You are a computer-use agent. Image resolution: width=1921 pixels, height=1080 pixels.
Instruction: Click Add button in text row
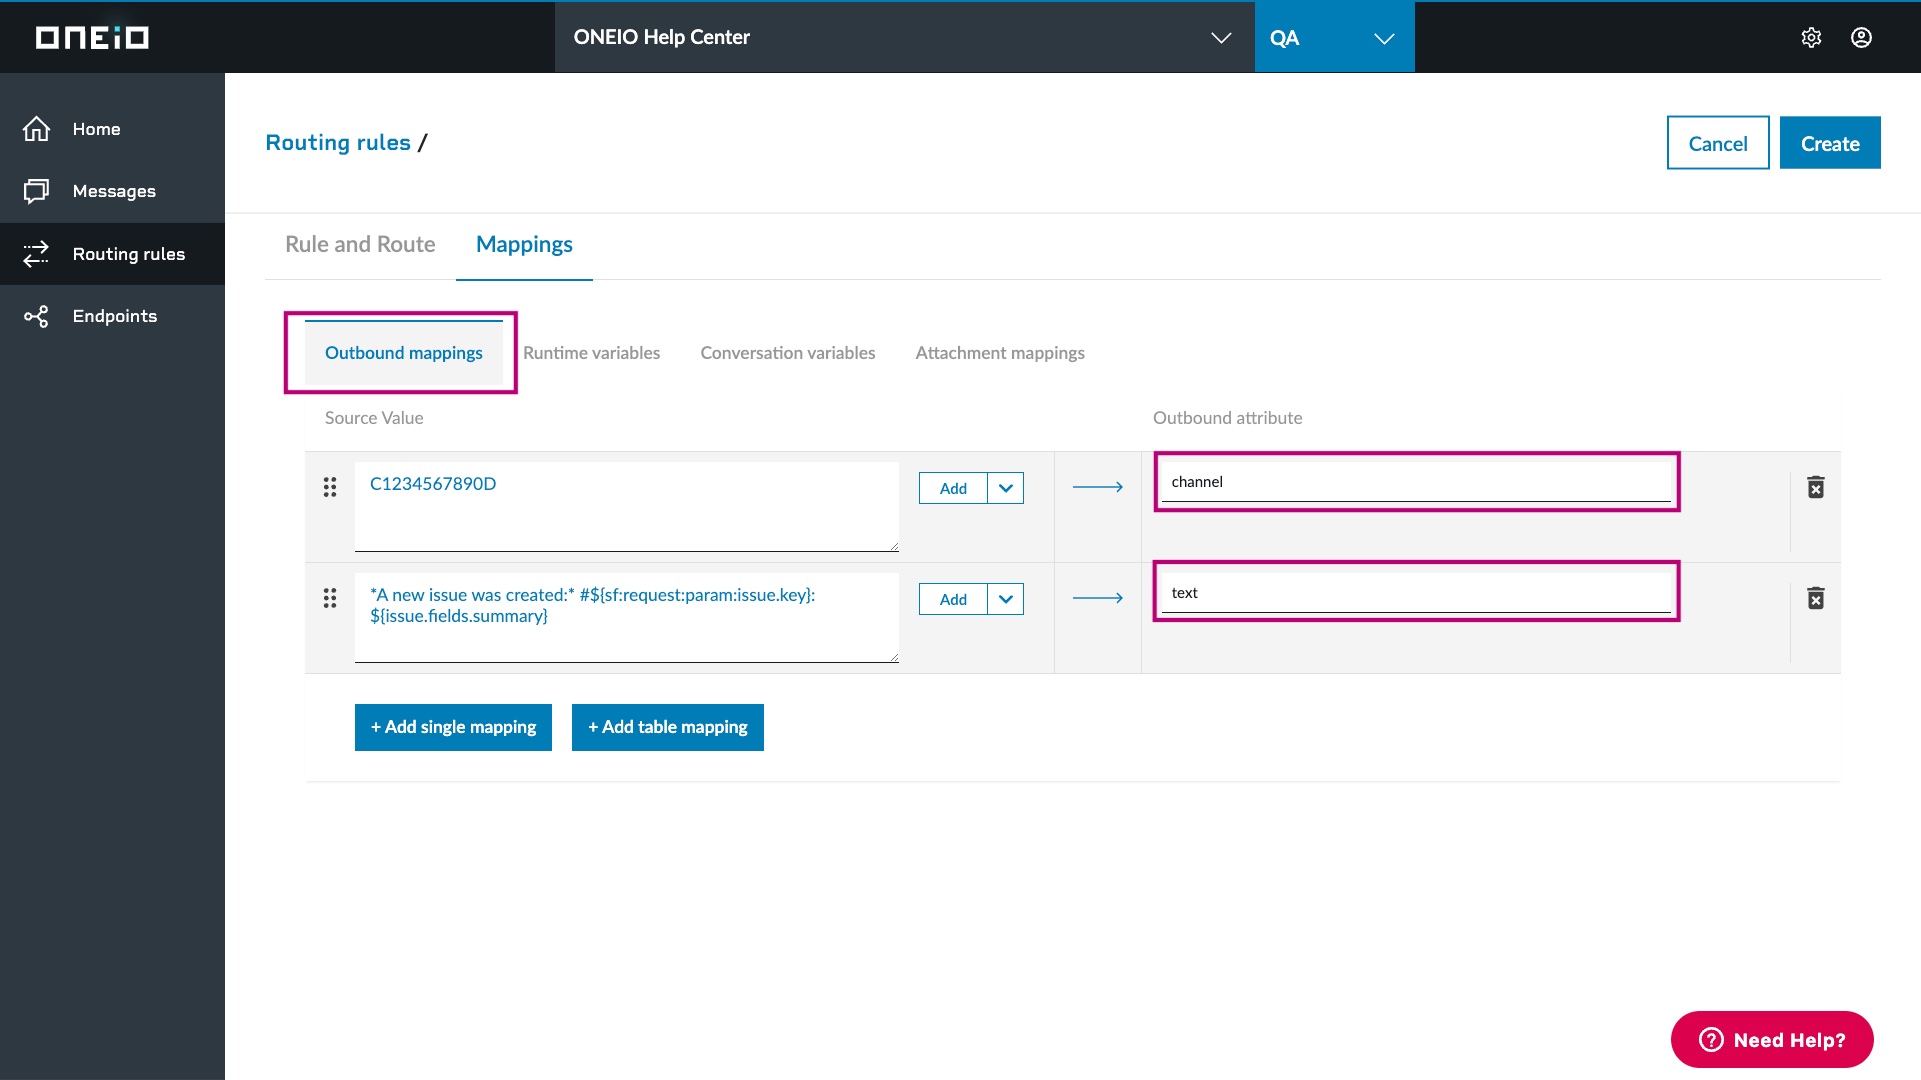(953, 599)
